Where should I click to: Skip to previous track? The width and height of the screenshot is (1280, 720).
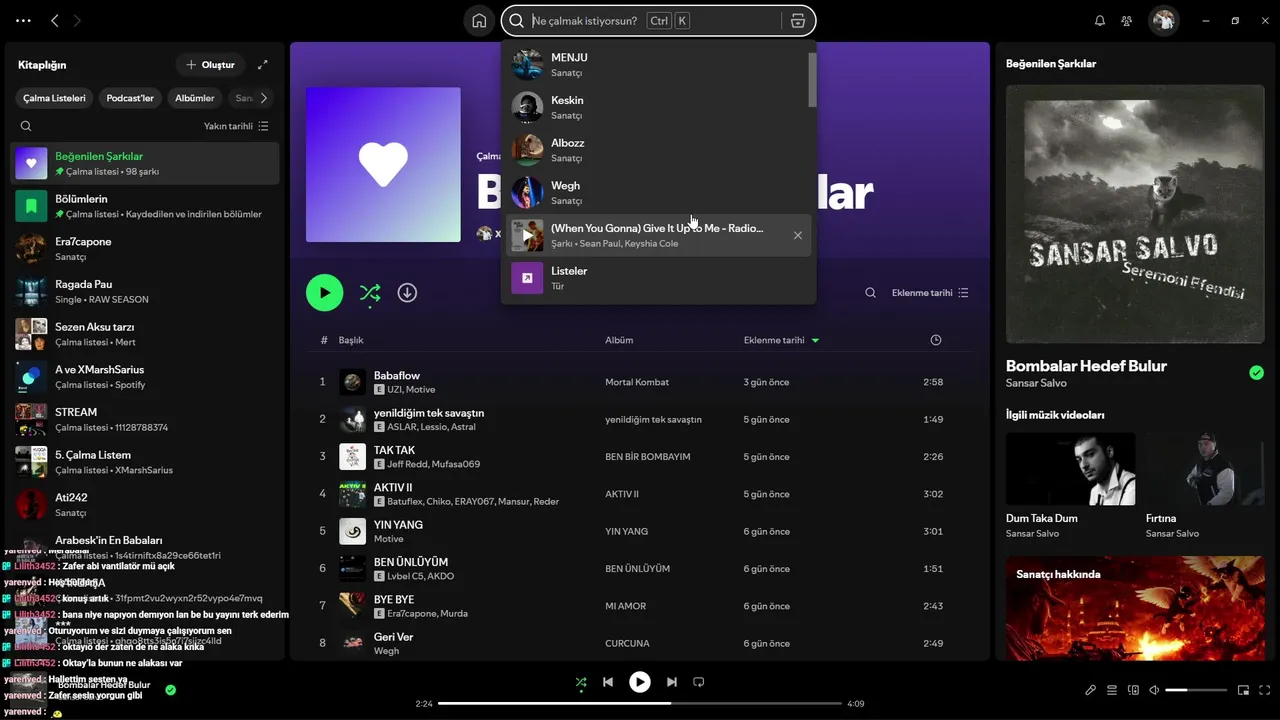pyautogui.click(x=608, y=682)
